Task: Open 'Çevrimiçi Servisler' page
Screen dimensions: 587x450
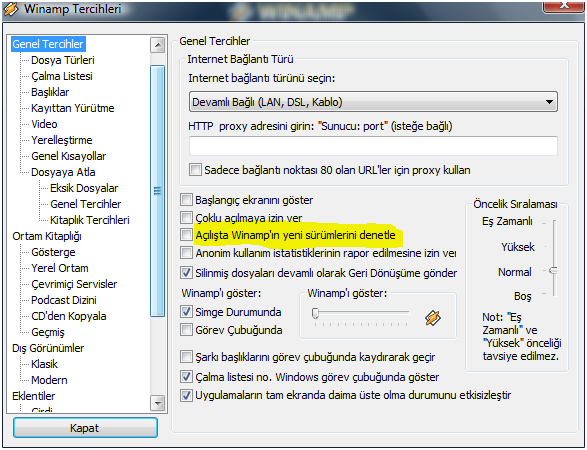Action: [x=74, y=284]
